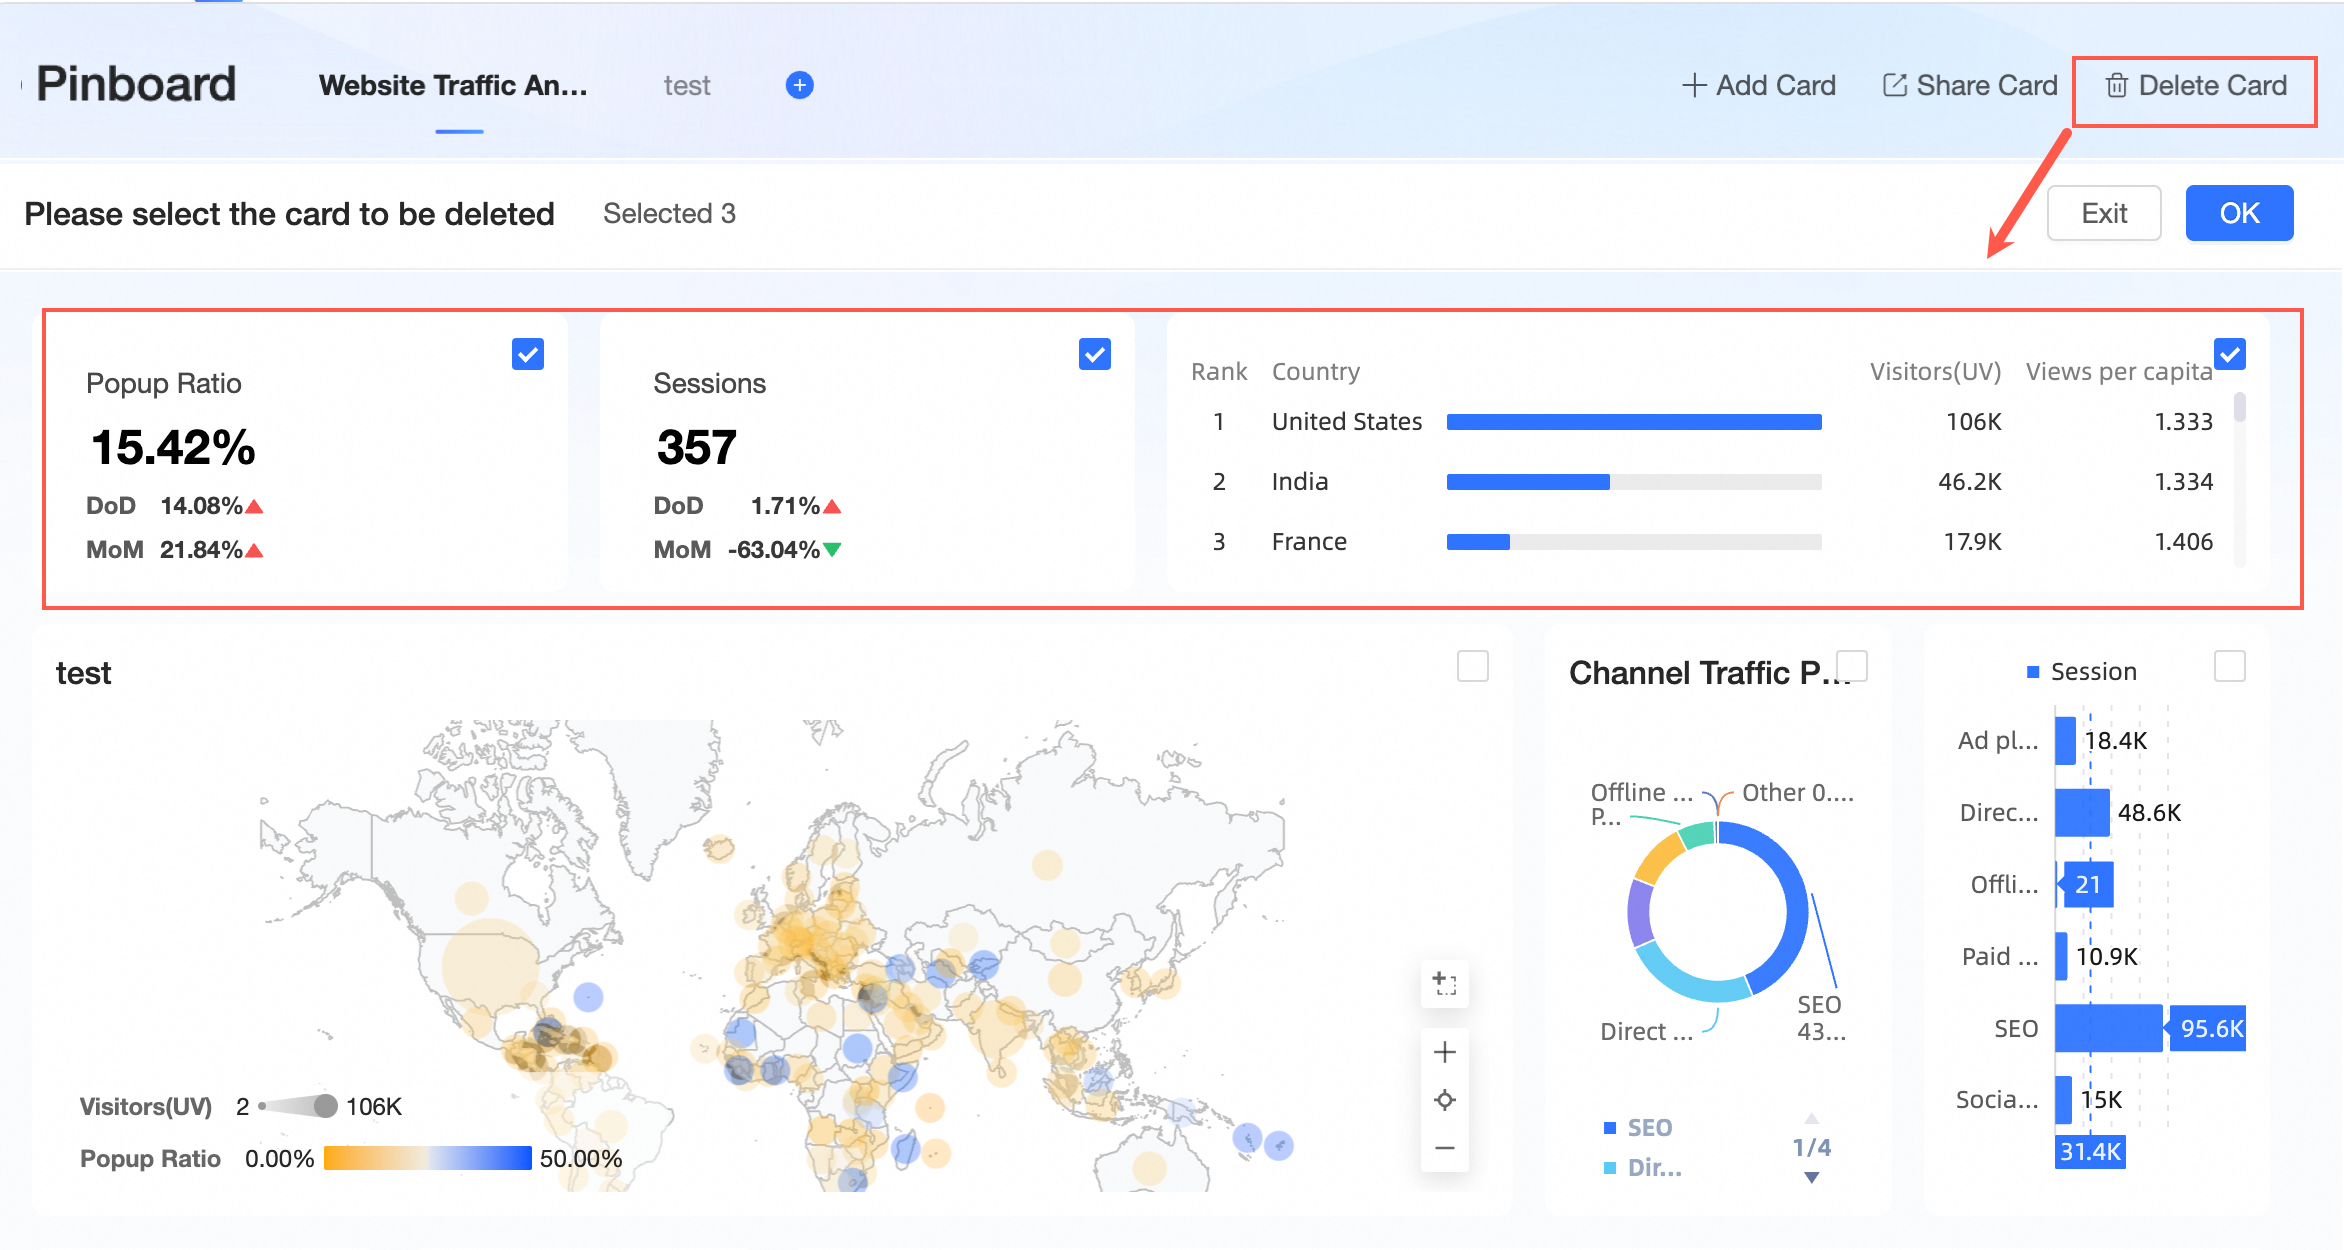Open the Website Traffic An... tab
2344x1250 pixels.
(453, 86)
